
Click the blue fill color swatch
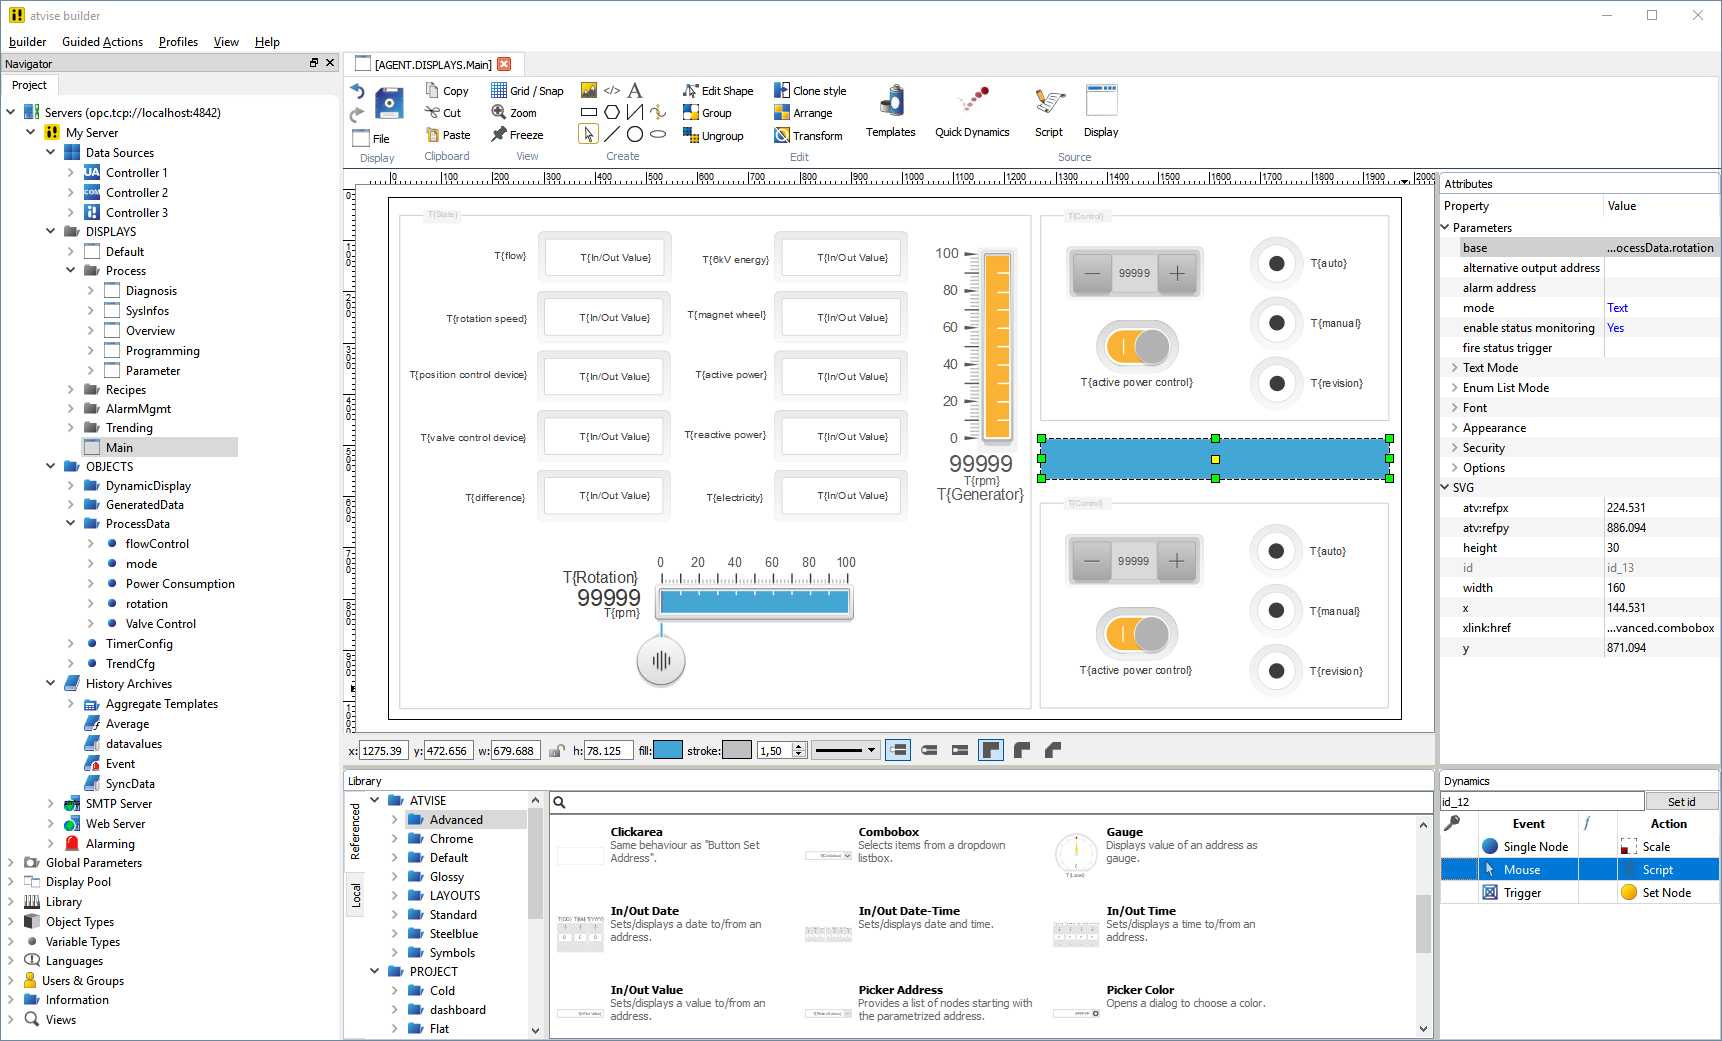coord(667,750)
